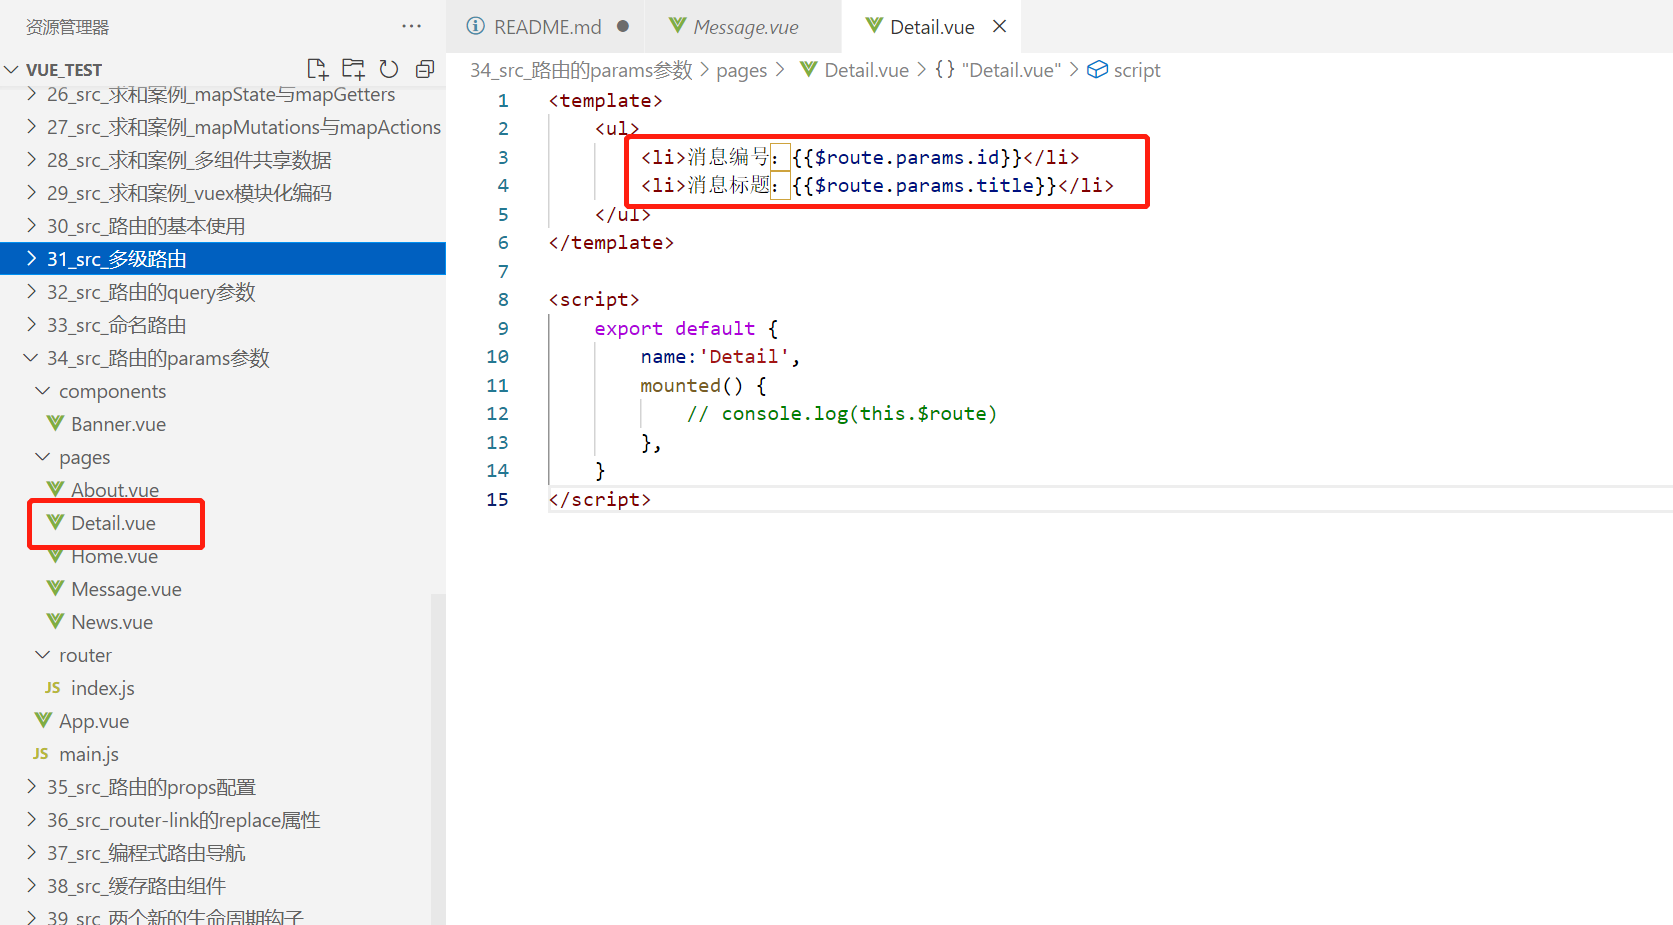Collapse all folders in explorer

pyautogui.click(x=425, y=69)
